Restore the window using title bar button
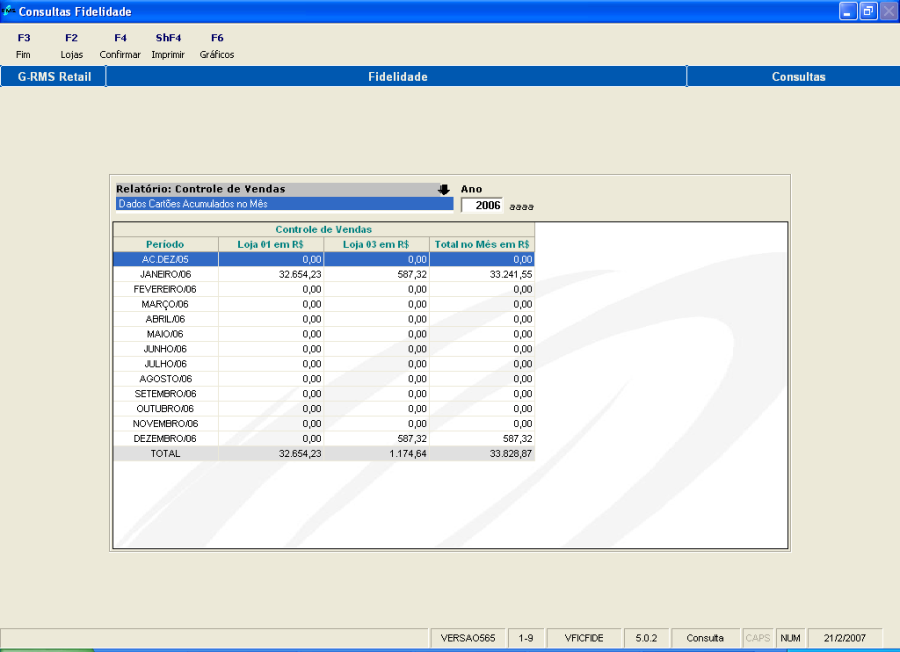This screenshot has width=900, height=652. click(x=867, y=11)
